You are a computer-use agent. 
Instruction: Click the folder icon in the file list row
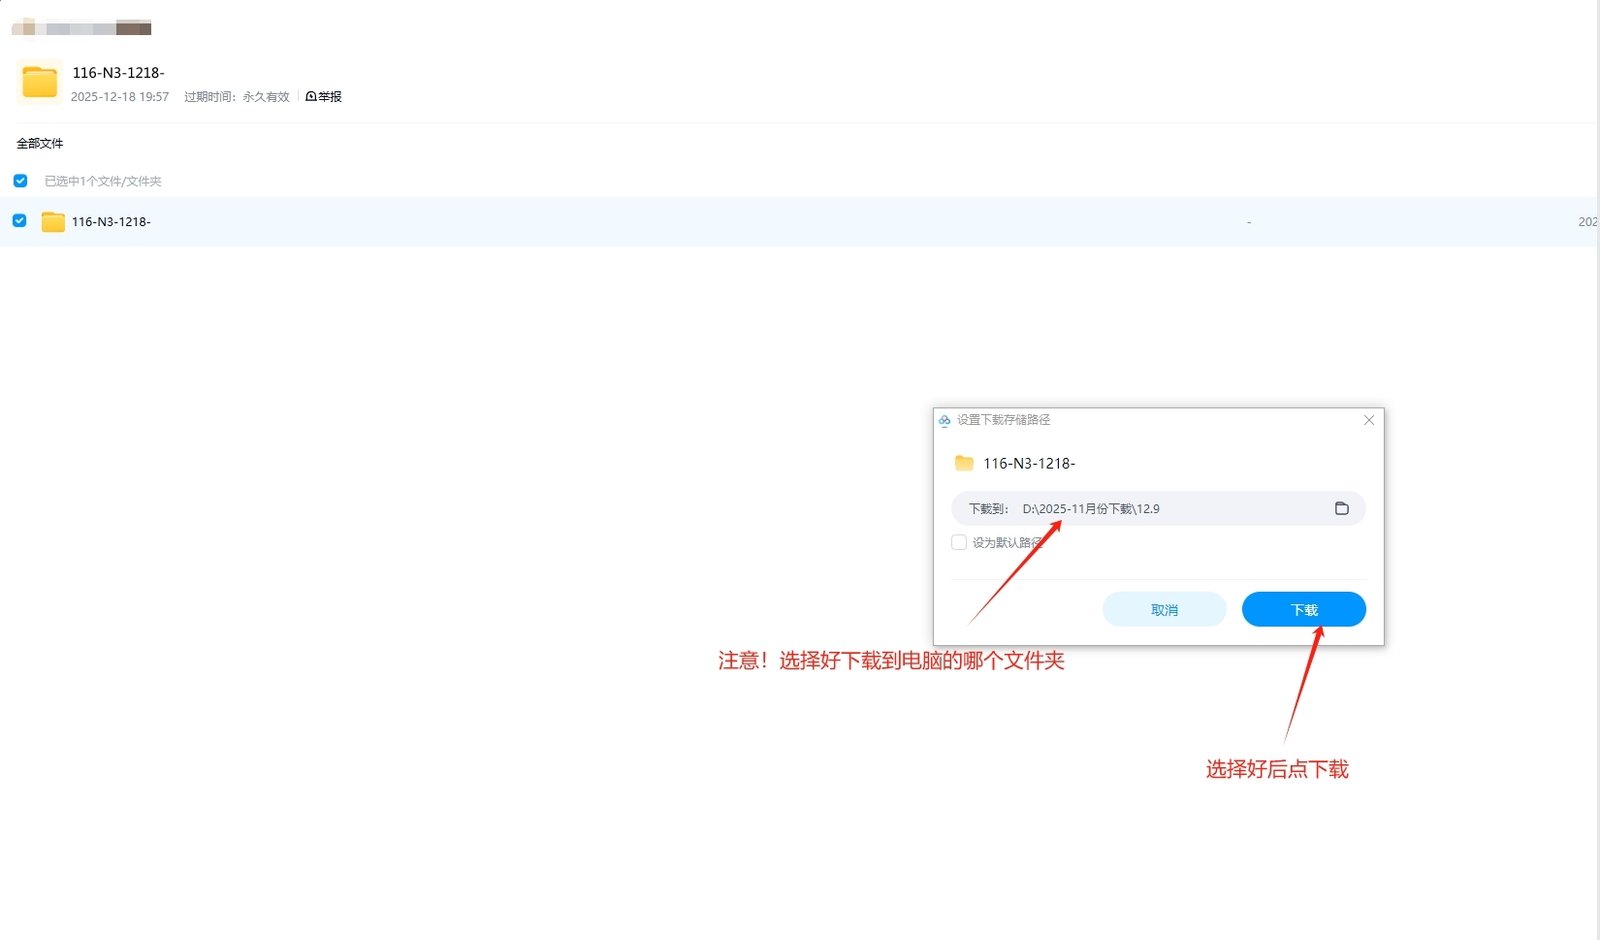53,222
